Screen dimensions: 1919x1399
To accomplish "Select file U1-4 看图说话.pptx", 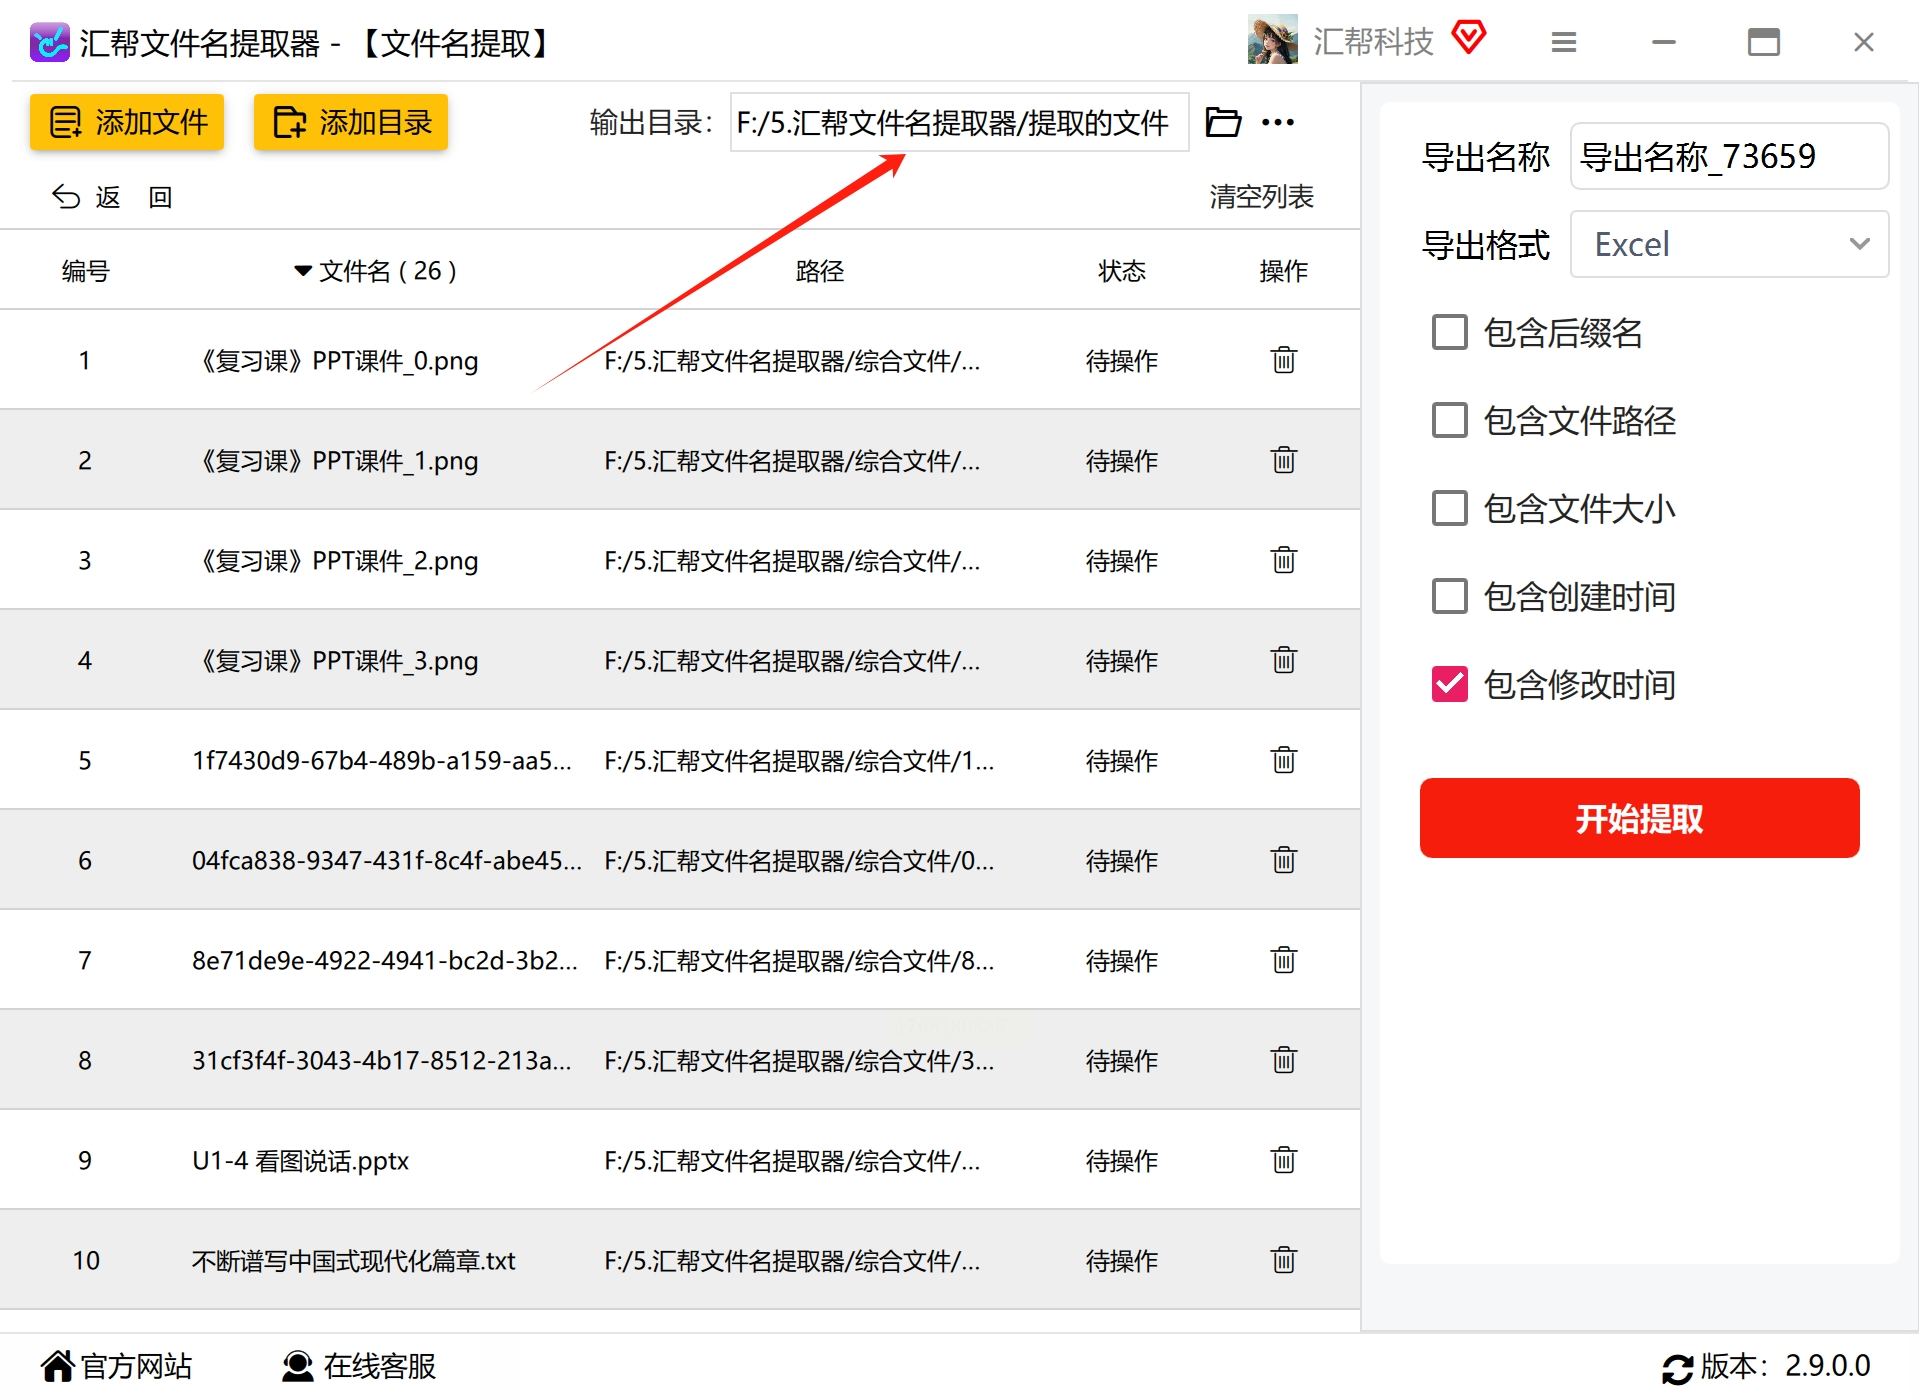I will coord(300,1160).
